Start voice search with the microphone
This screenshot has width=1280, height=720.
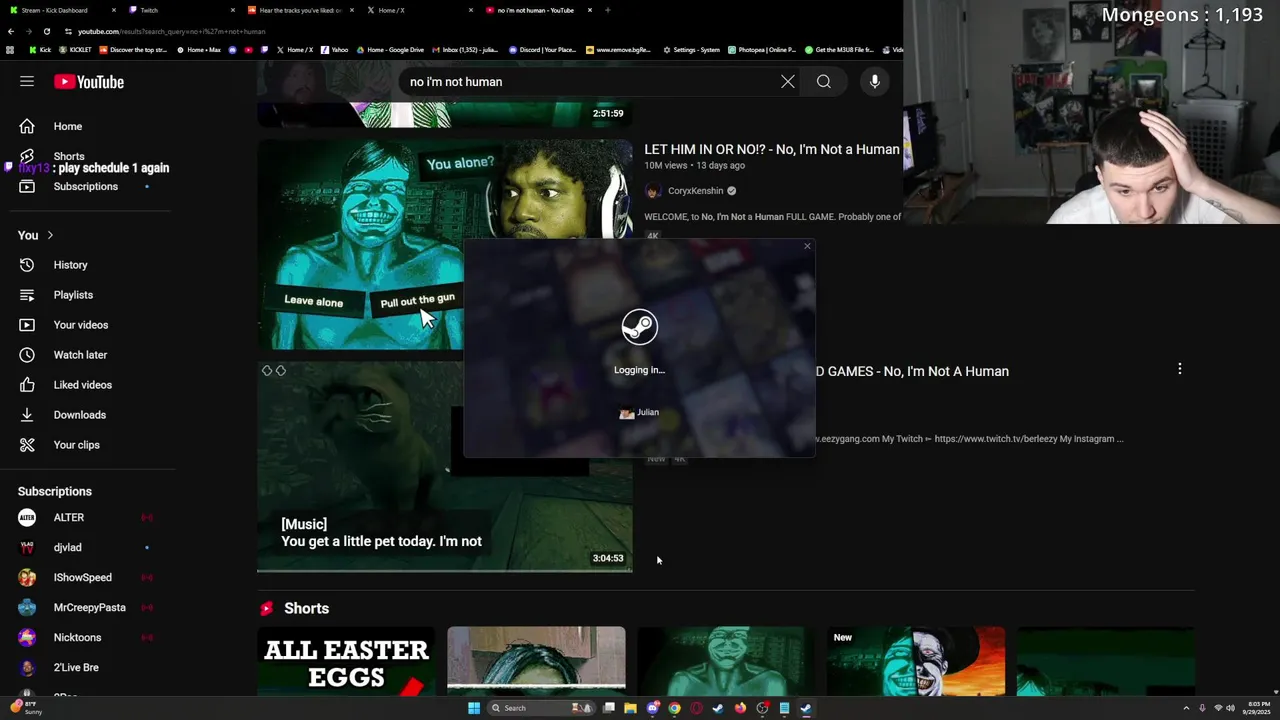coord(875,82)
